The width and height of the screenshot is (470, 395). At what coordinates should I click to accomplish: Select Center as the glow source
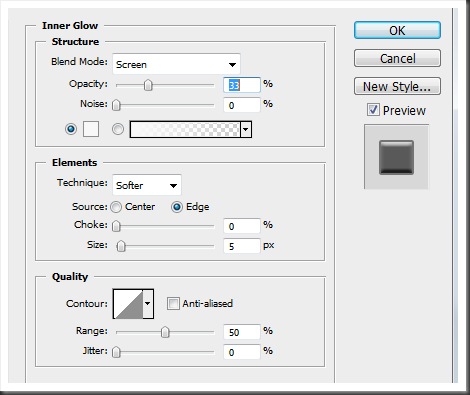point(116,207)
